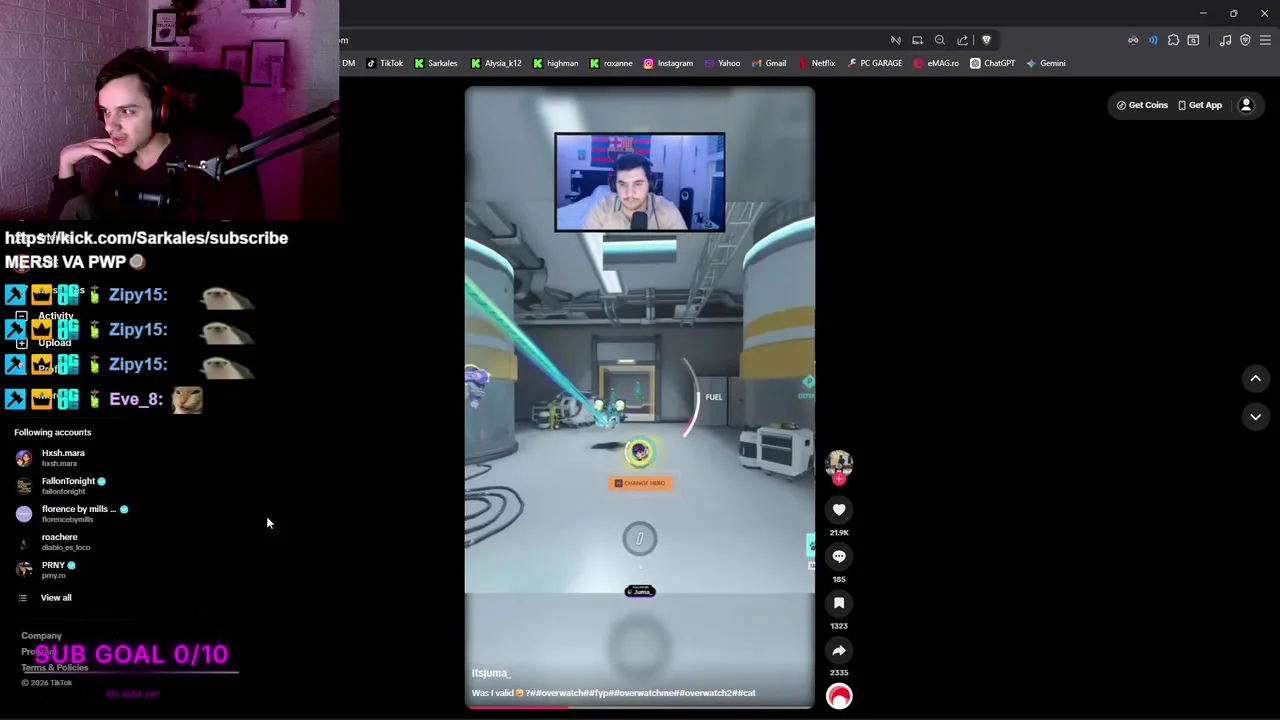Click the Get App button
Screen dimensions: 1280x720
(x=1200, y=105)
